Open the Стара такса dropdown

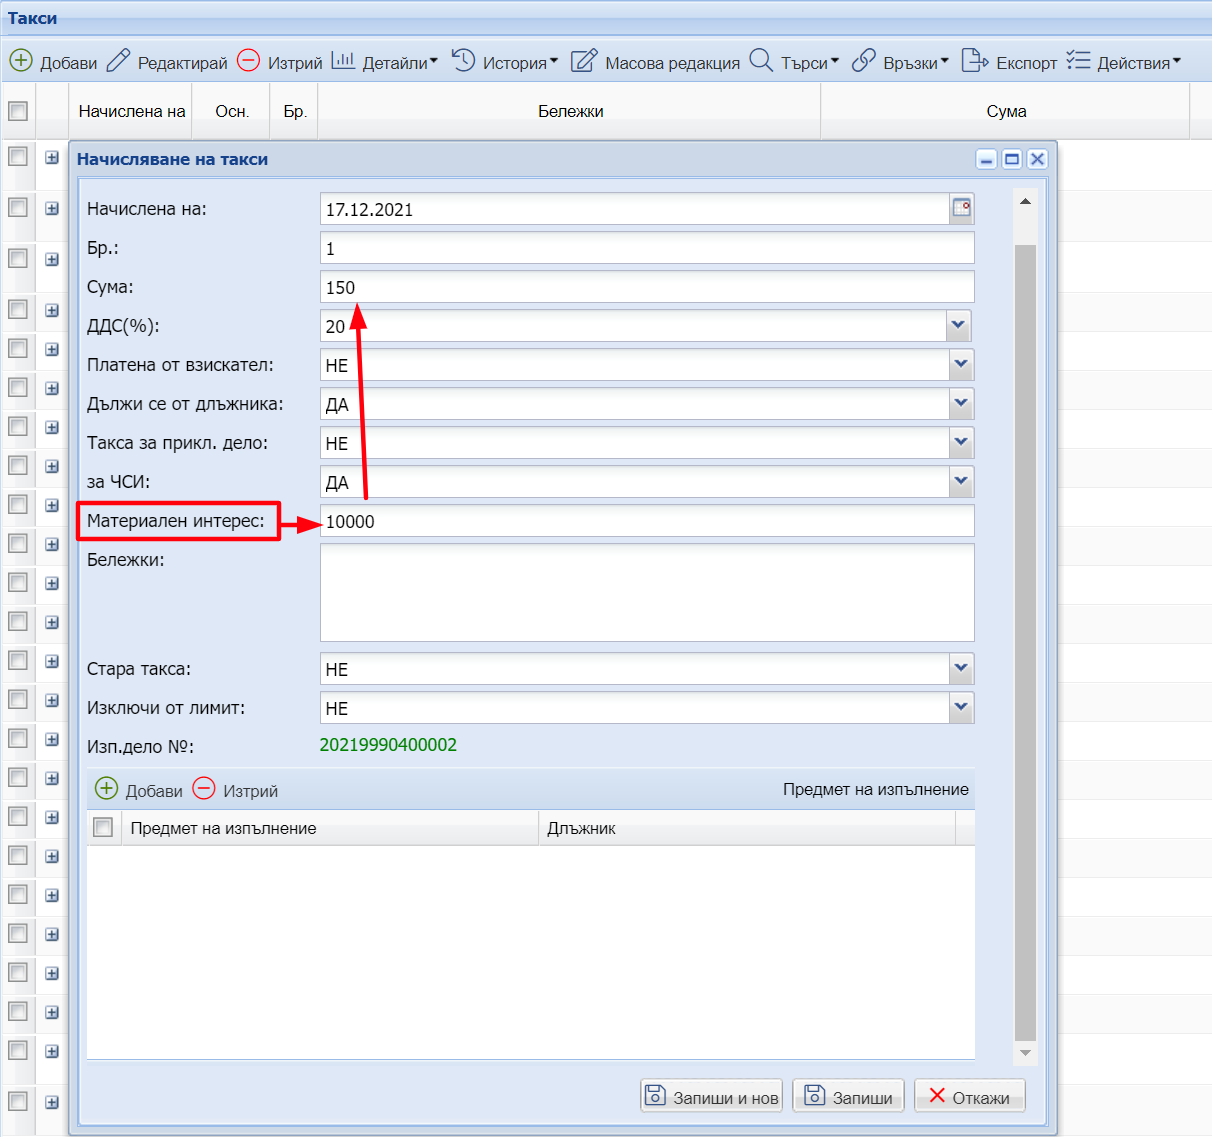point(960,668)
